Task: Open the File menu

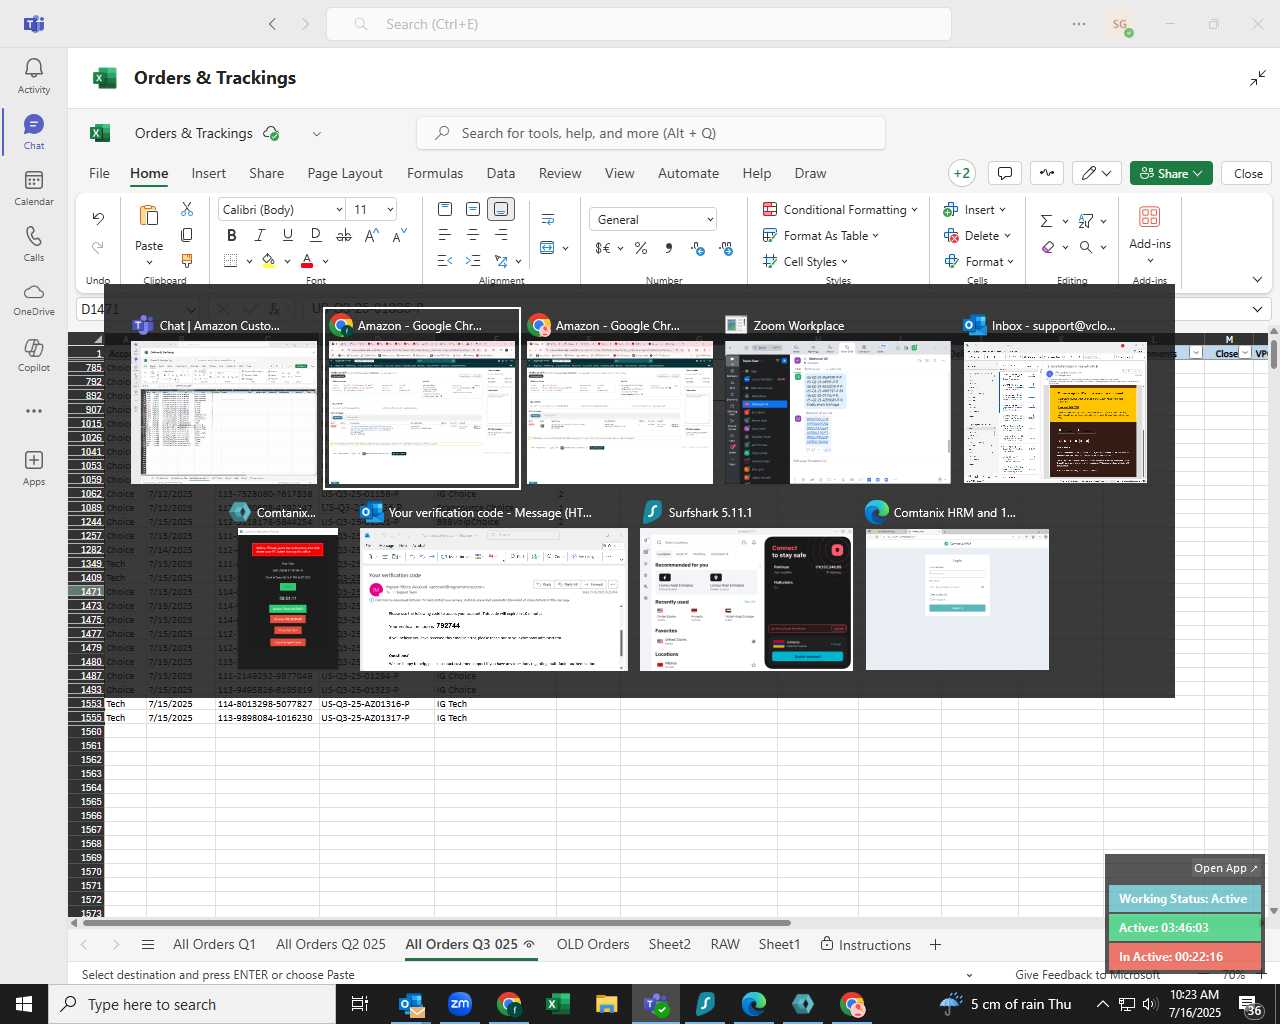Action: 99,173
